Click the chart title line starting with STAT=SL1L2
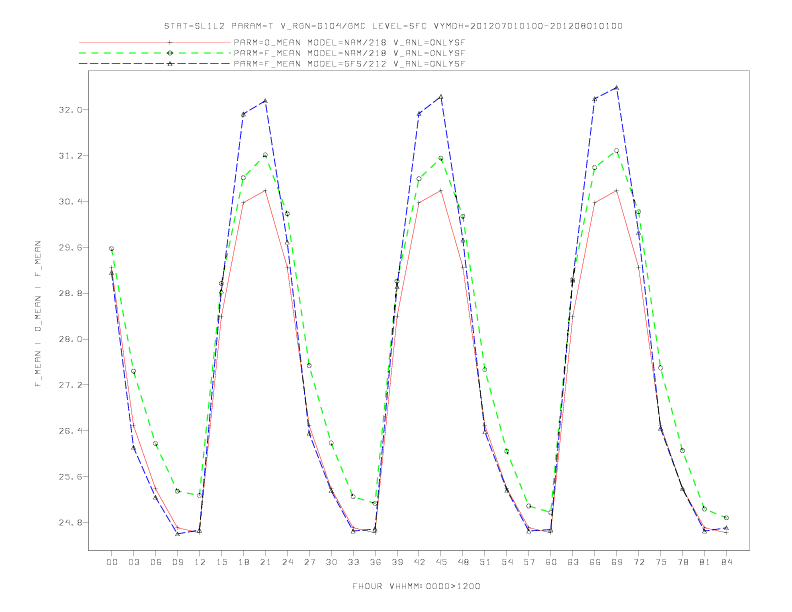This screenshot has height=612, width=792. (x=393, y=26)
